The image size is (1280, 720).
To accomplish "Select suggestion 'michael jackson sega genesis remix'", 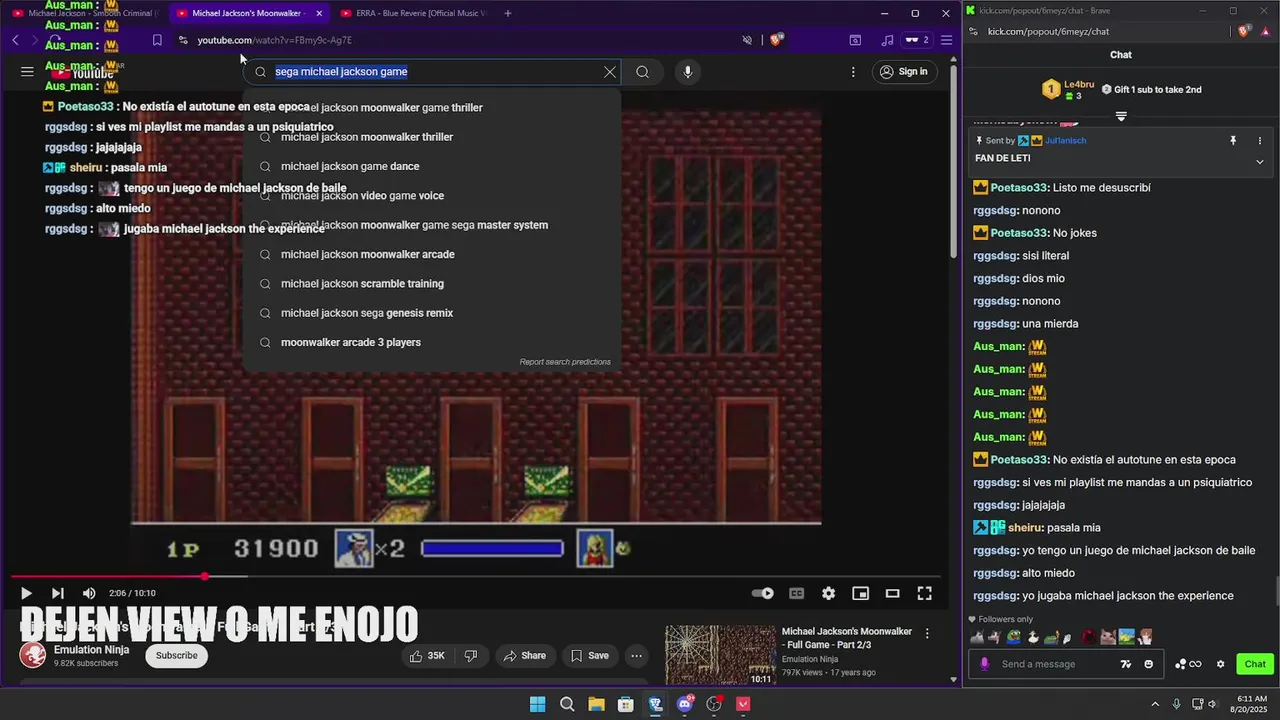I will (x=432, y=313).
